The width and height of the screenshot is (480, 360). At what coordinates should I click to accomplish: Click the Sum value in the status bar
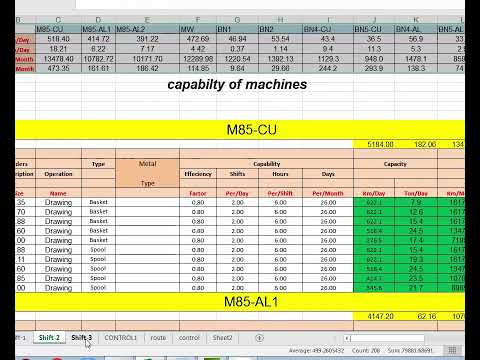(x=410, y=350)
